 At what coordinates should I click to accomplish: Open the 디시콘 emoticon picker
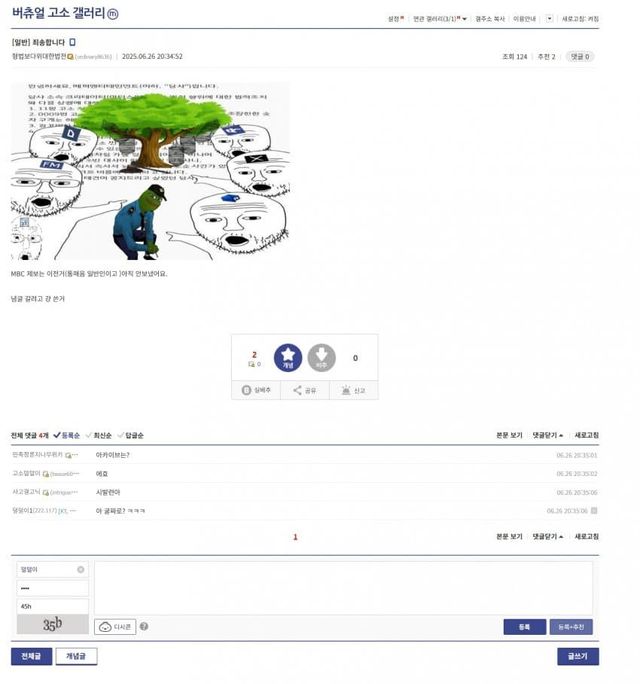click(115, 627)
